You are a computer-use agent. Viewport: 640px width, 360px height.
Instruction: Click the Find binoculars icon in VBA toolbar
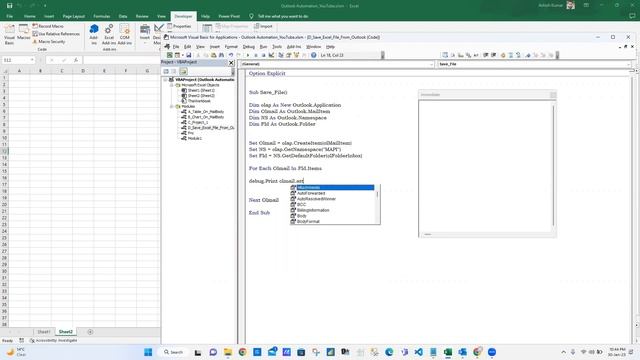coord(221,55)
